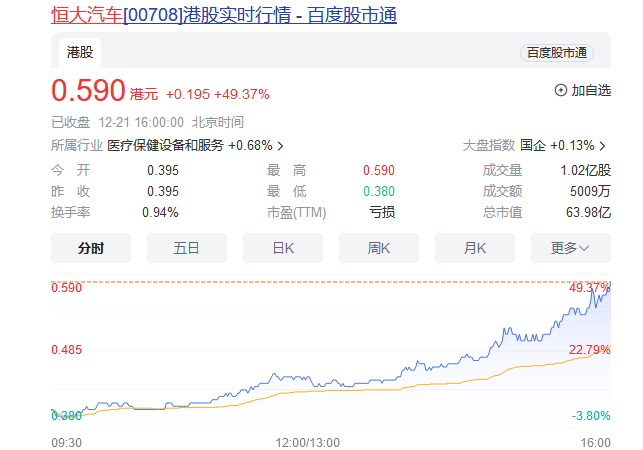643x450 pixels.
Task: Open the 恒大汽车[00708]港股实时行情 title link
Action: click(224, 16)
